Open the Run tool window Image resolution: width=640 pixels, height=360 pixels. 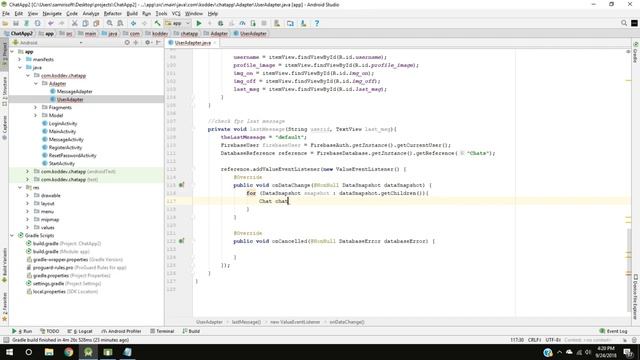[22, 331]
